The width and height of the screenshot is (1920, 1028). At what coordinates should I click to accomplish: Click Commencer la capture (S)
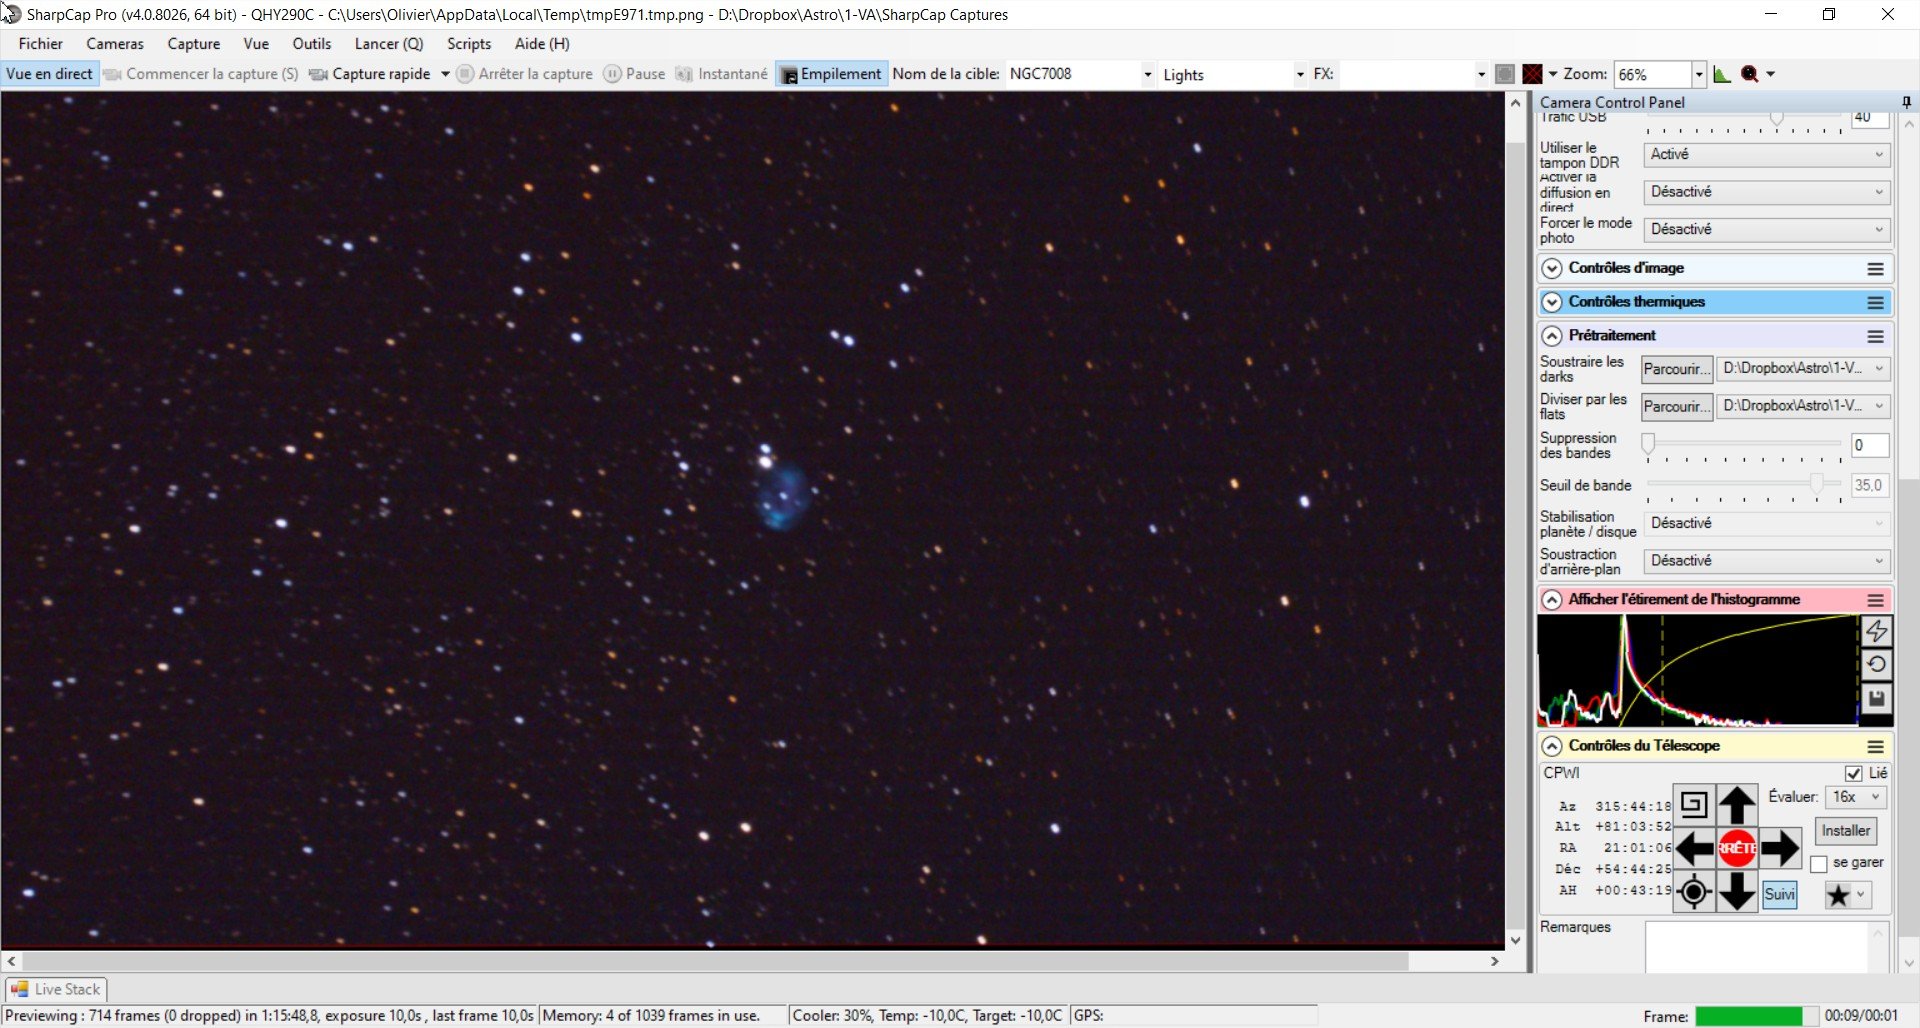[202, 74]
